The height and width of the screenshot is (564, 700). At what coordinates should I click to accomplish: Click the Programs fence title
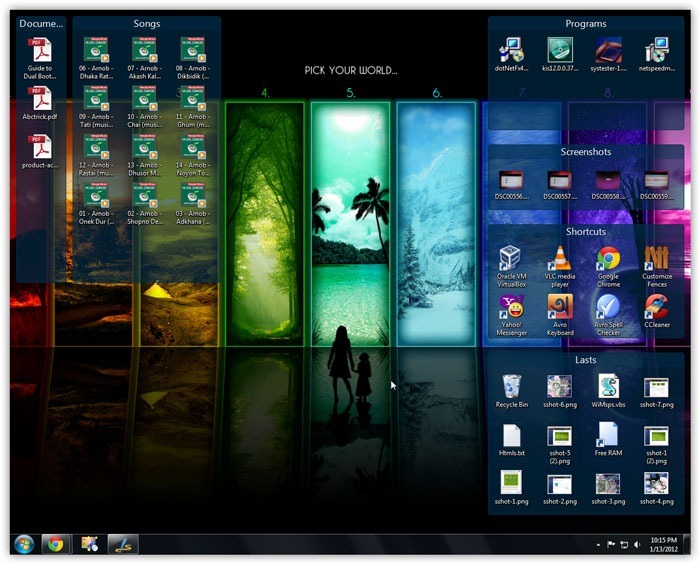[586, 24]
